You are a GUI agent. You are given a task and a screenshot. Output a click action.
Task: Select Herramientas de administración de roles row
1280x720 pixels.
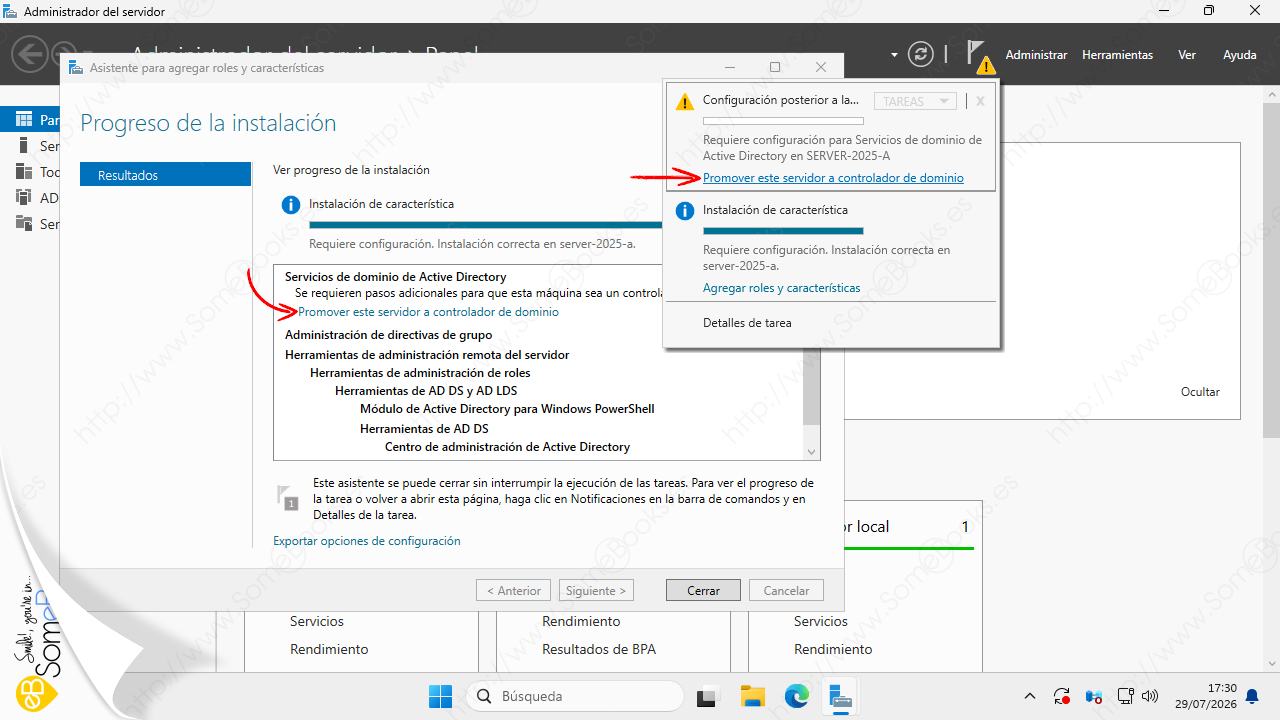tap(420, 373)
